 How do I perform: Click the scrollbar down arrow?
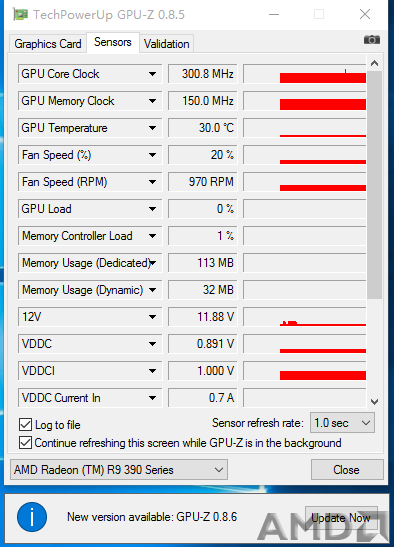coord(374,402)
